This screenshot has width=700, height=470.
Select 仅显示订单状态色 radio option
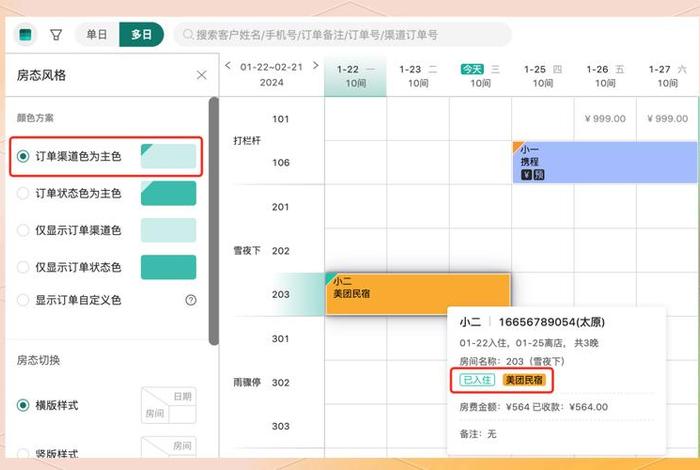(x=23, y=267)
